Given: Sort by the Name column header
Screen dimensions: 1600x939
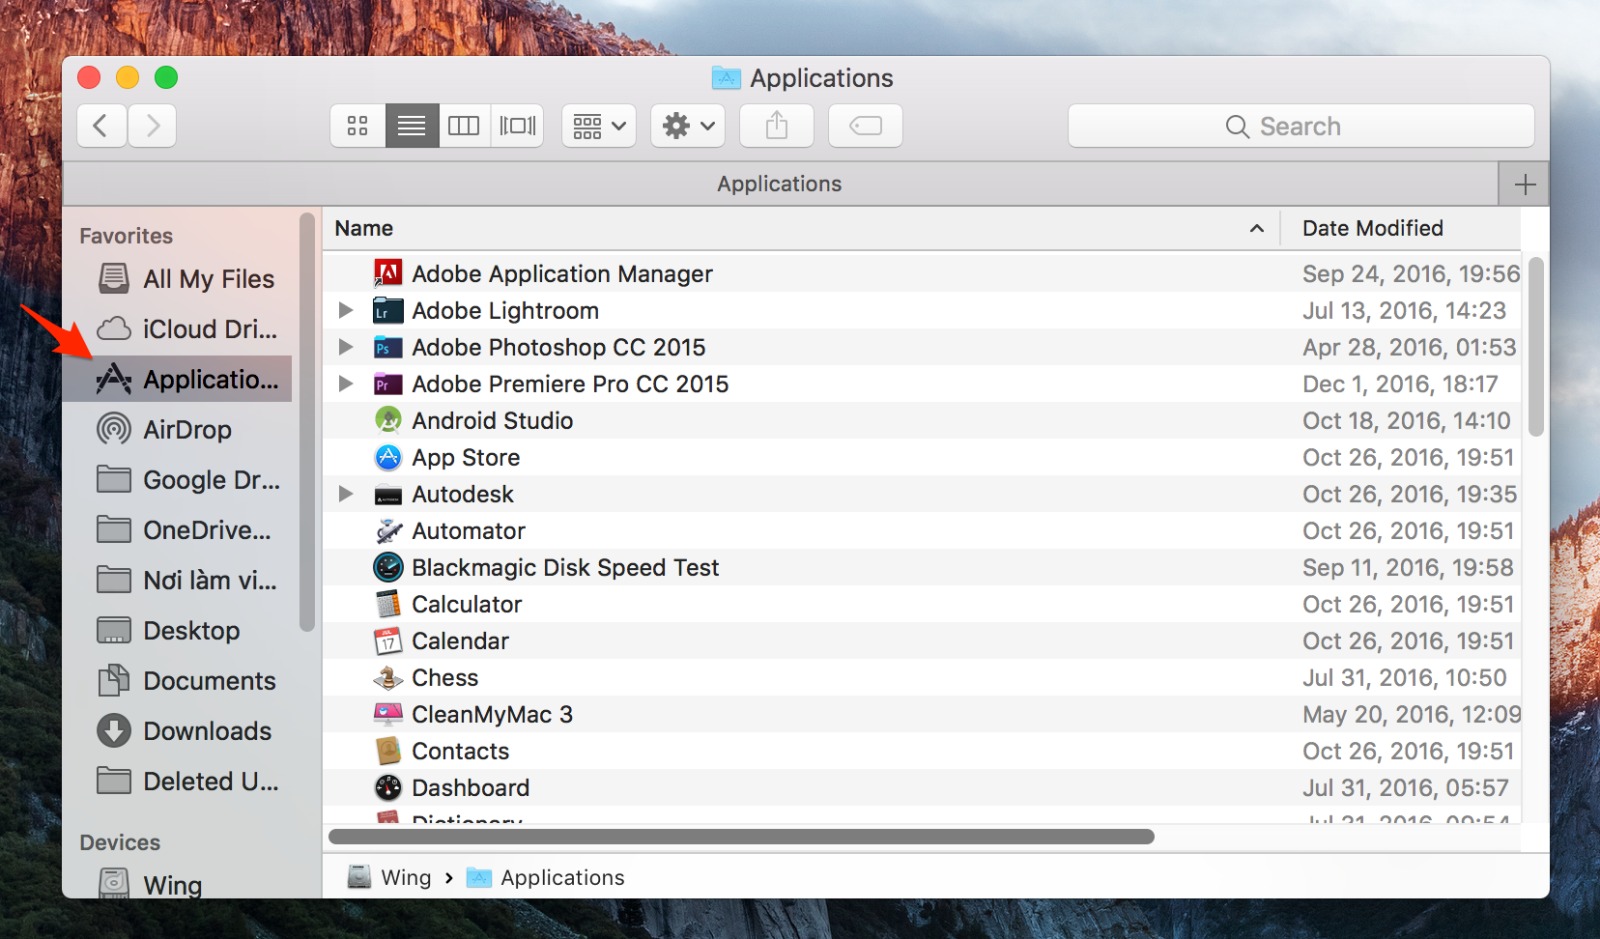Looking at the screenshot, I should tap(800, 228).
